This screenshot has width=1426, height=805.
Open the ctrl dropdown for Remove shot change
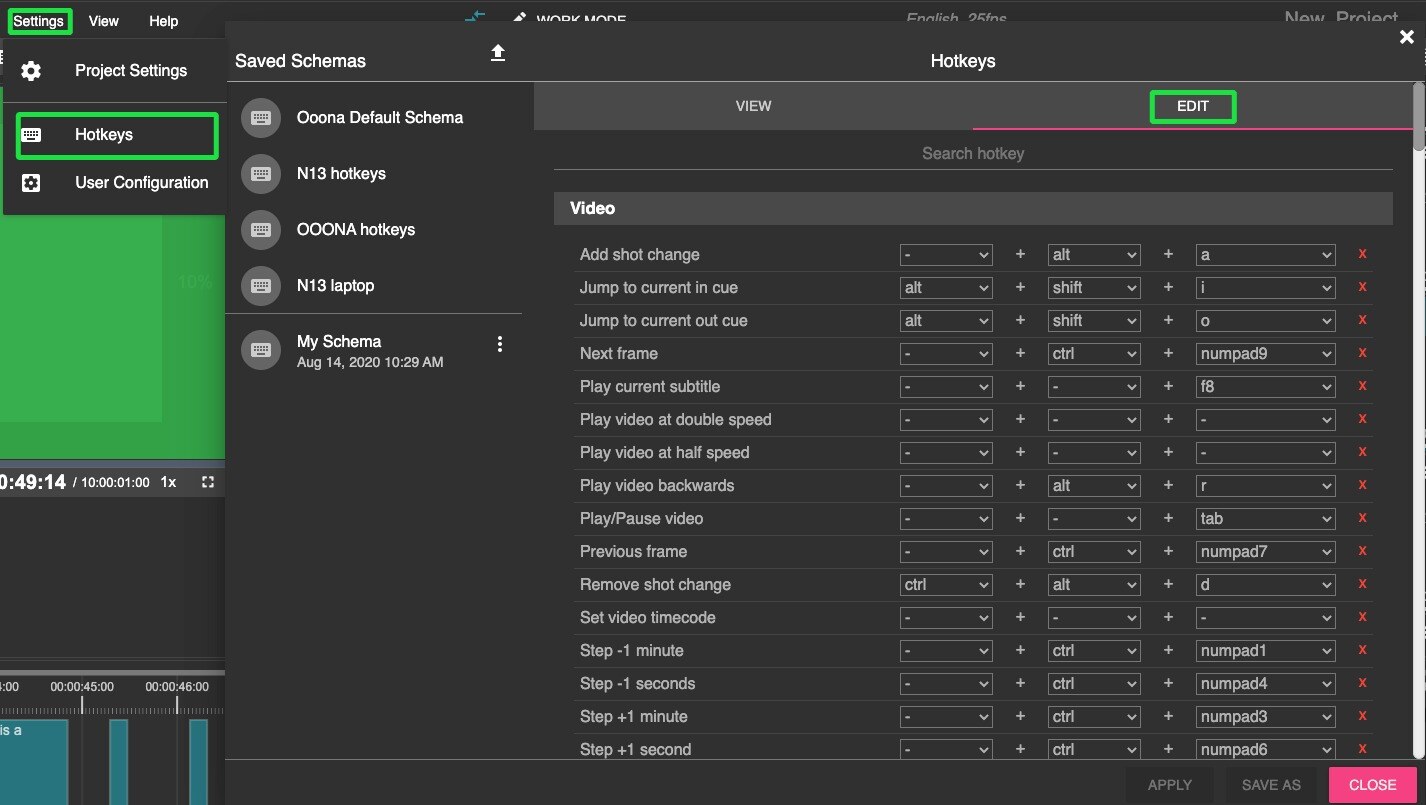coord(945,584)
